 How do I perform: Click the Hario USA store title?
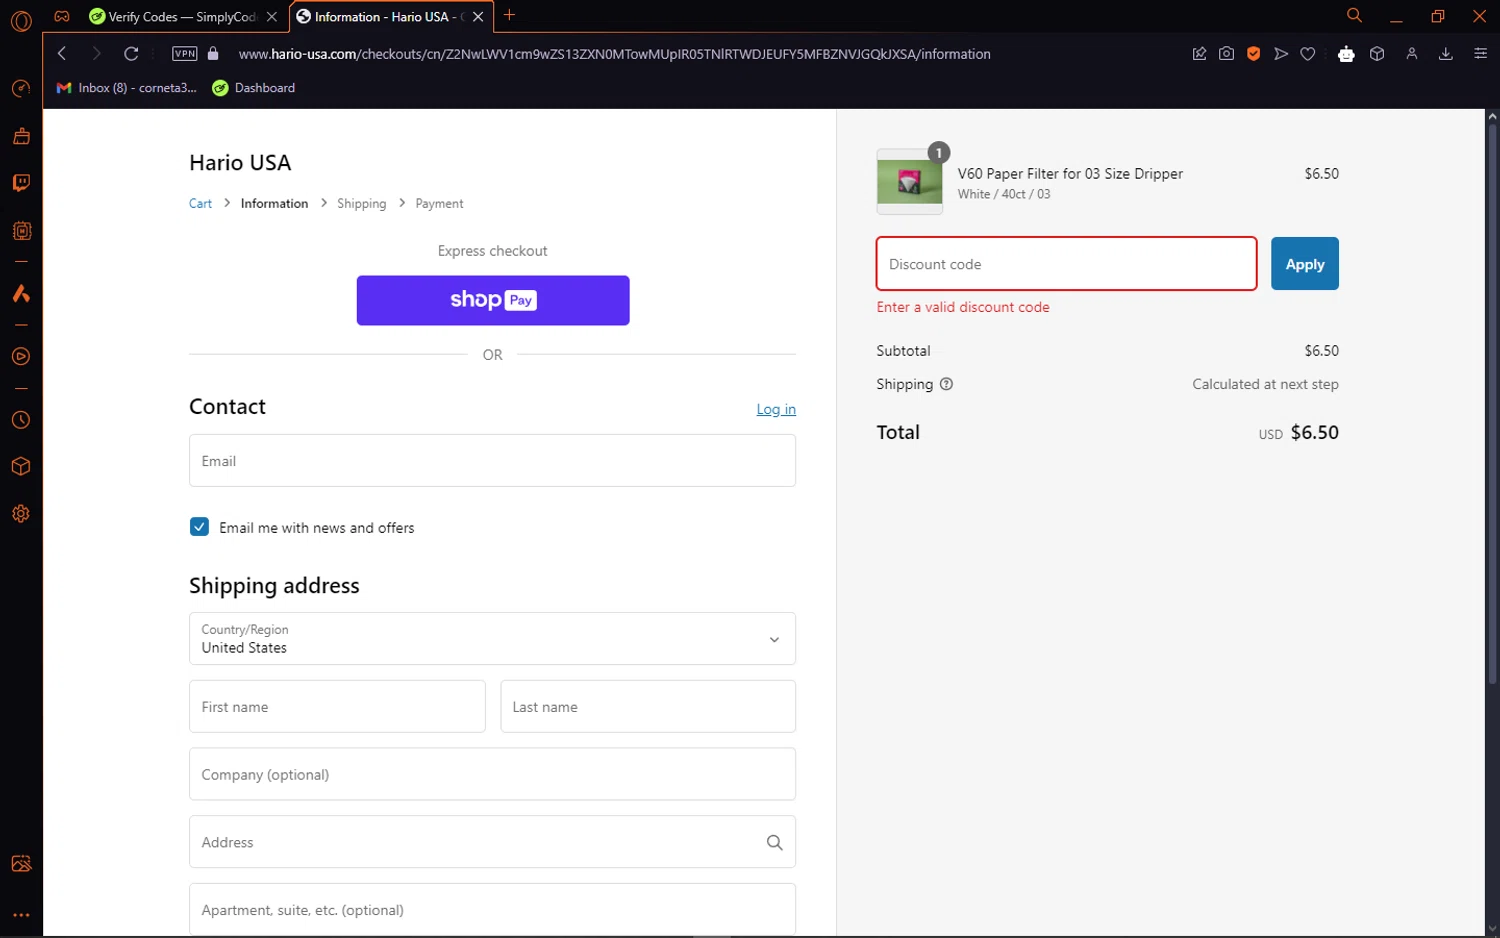[x=240, y=163]
